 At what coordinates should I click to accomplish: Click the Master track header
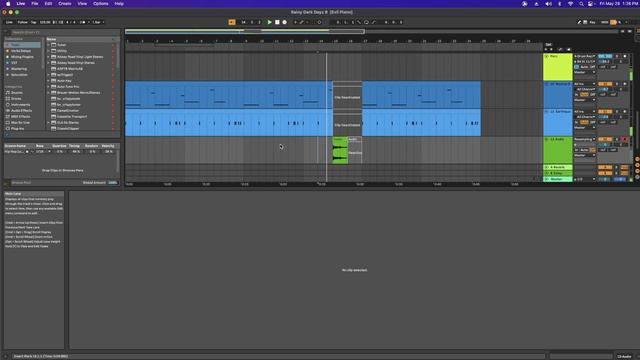click(x=558, y=179)
